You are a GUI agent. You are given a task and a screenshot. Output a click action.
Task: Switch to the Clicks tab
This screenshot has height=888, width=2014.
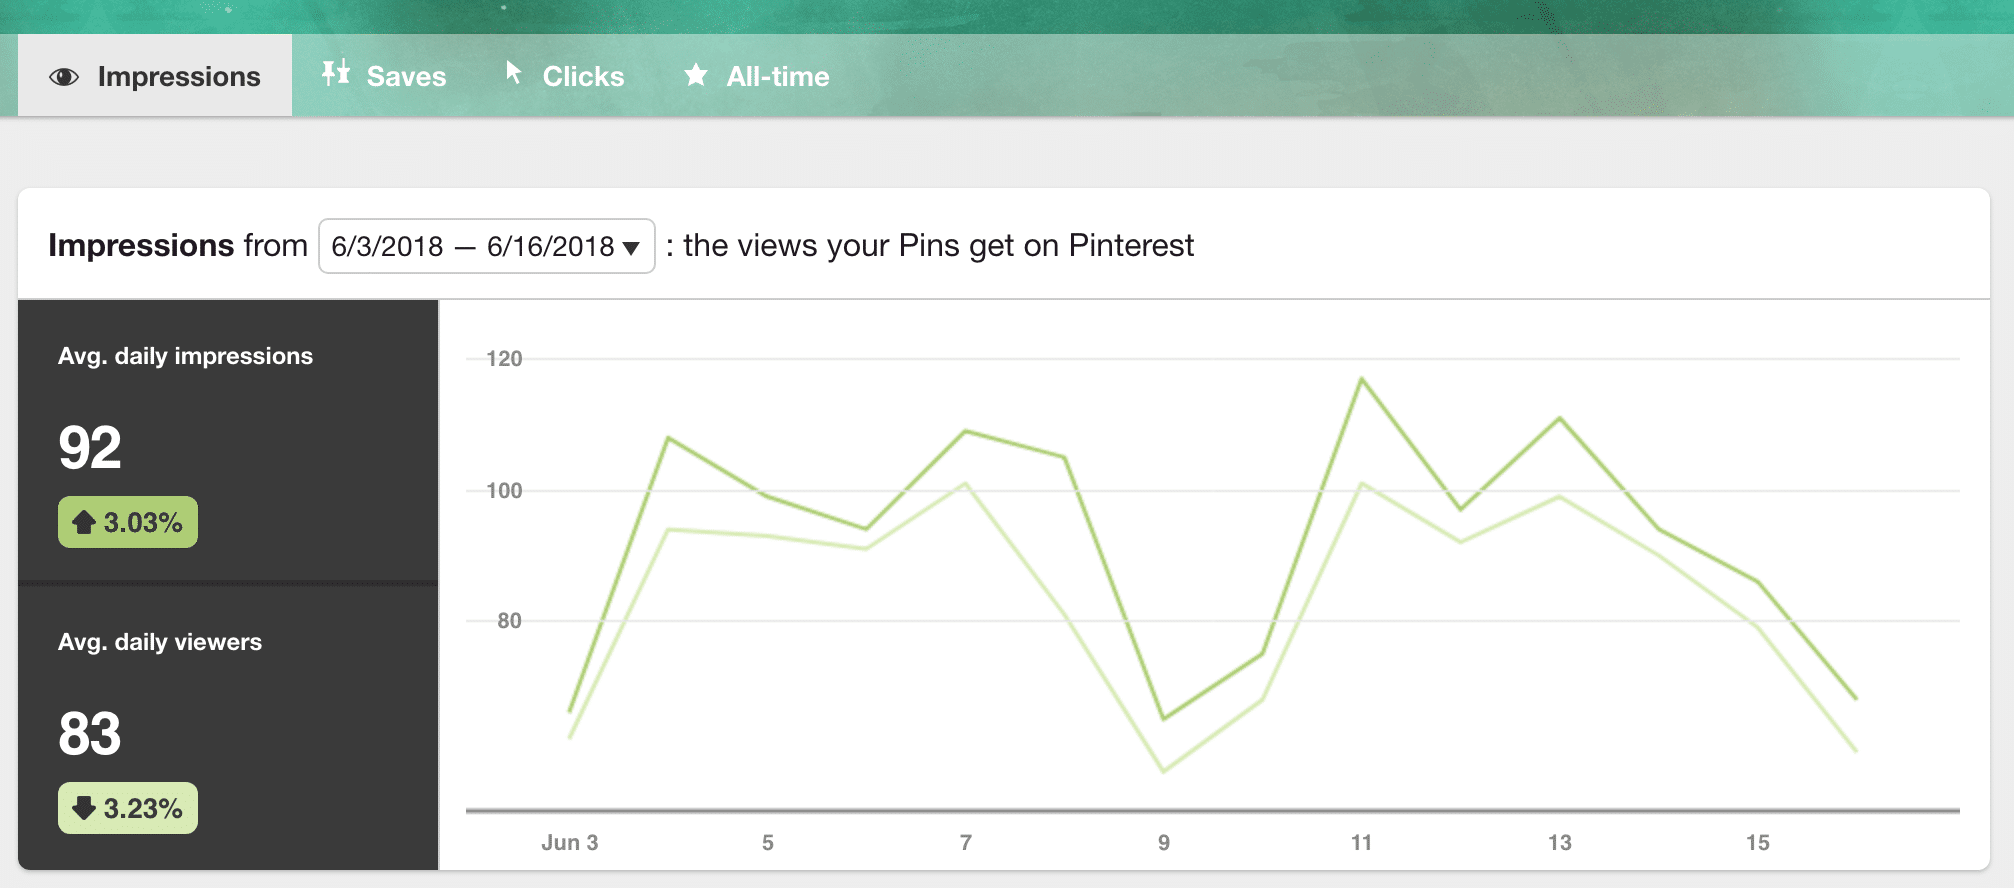pos(565,76)
